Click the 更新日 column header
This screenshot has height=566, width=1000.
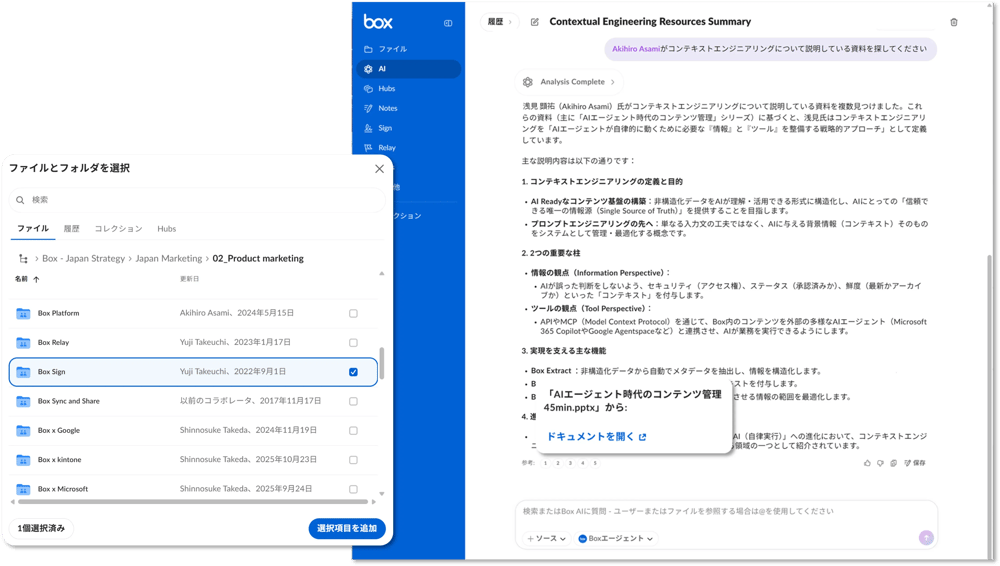coord(189,279)
